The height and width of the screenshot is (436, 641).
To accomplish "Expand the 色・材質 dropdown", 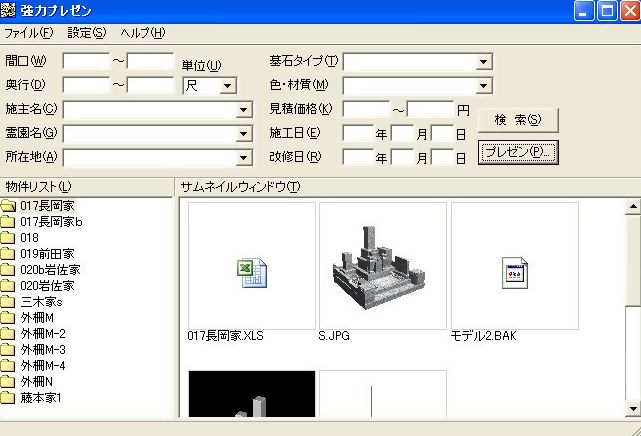I will coord(484,86).
